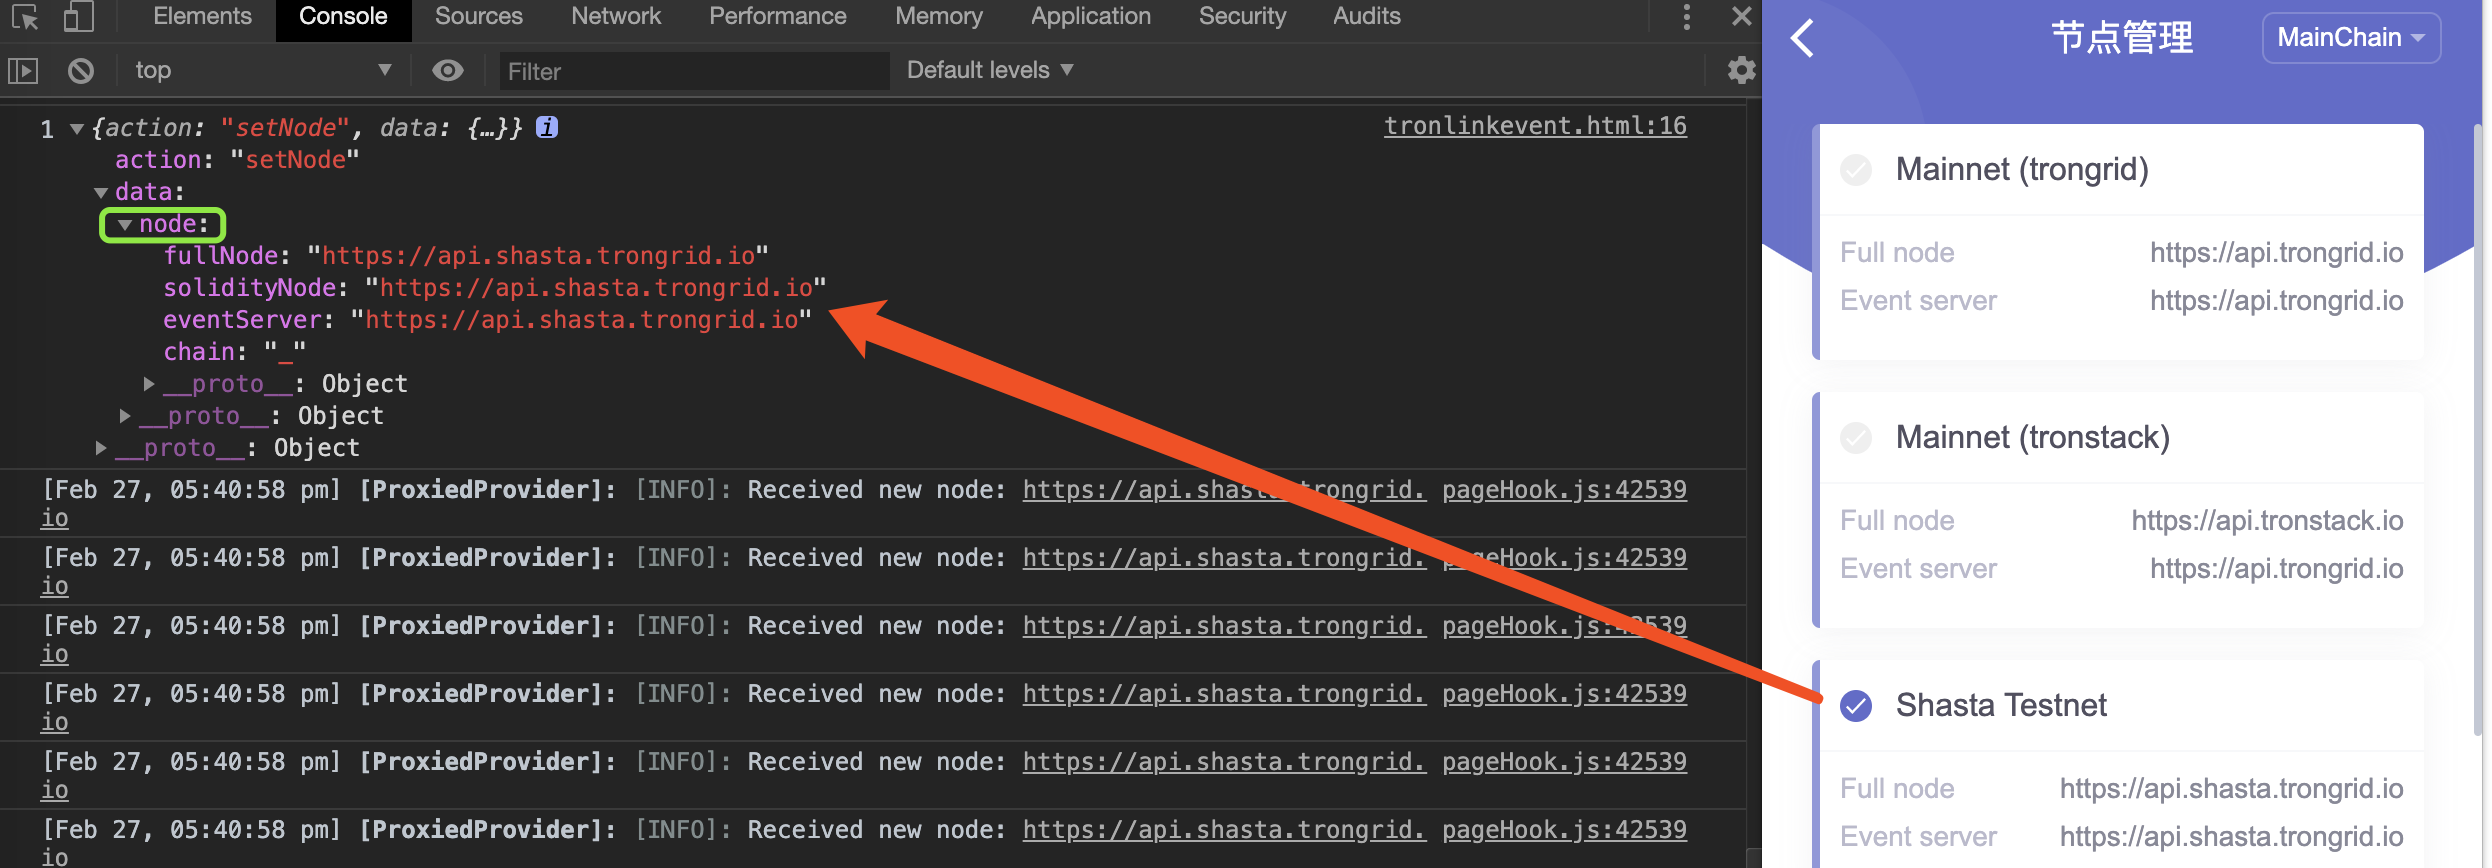2492x868 pixels.
Task: Switch to the Console tab
Action: click(343, 17)
